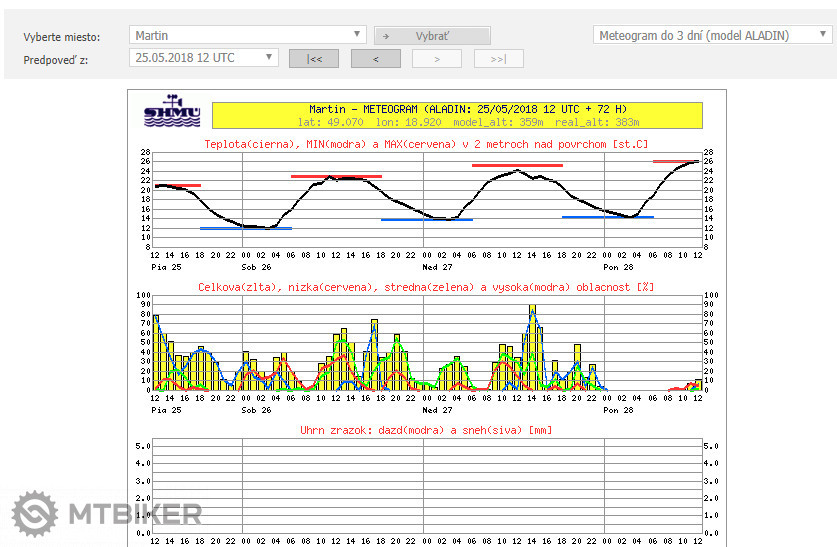Image resolution: width=837 pixels, height=547 pixels.
Task: Expand the forecast date dropdown 25.05.2018 12 UTC
Action: 205,58
